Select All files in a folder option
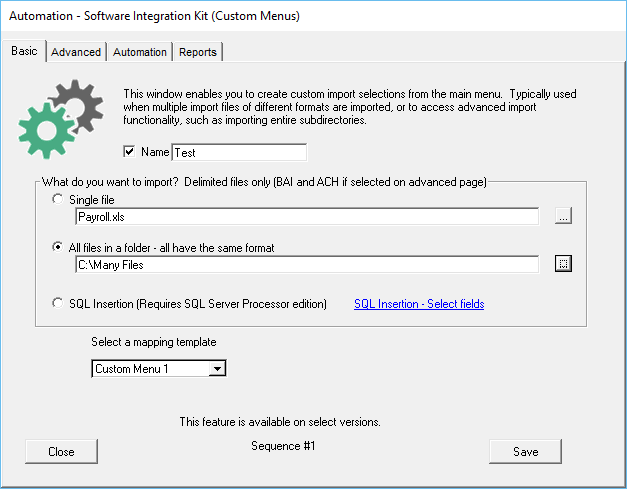This screenshot has width=627, height=489. pyautogui.click(x=57, y=247)
